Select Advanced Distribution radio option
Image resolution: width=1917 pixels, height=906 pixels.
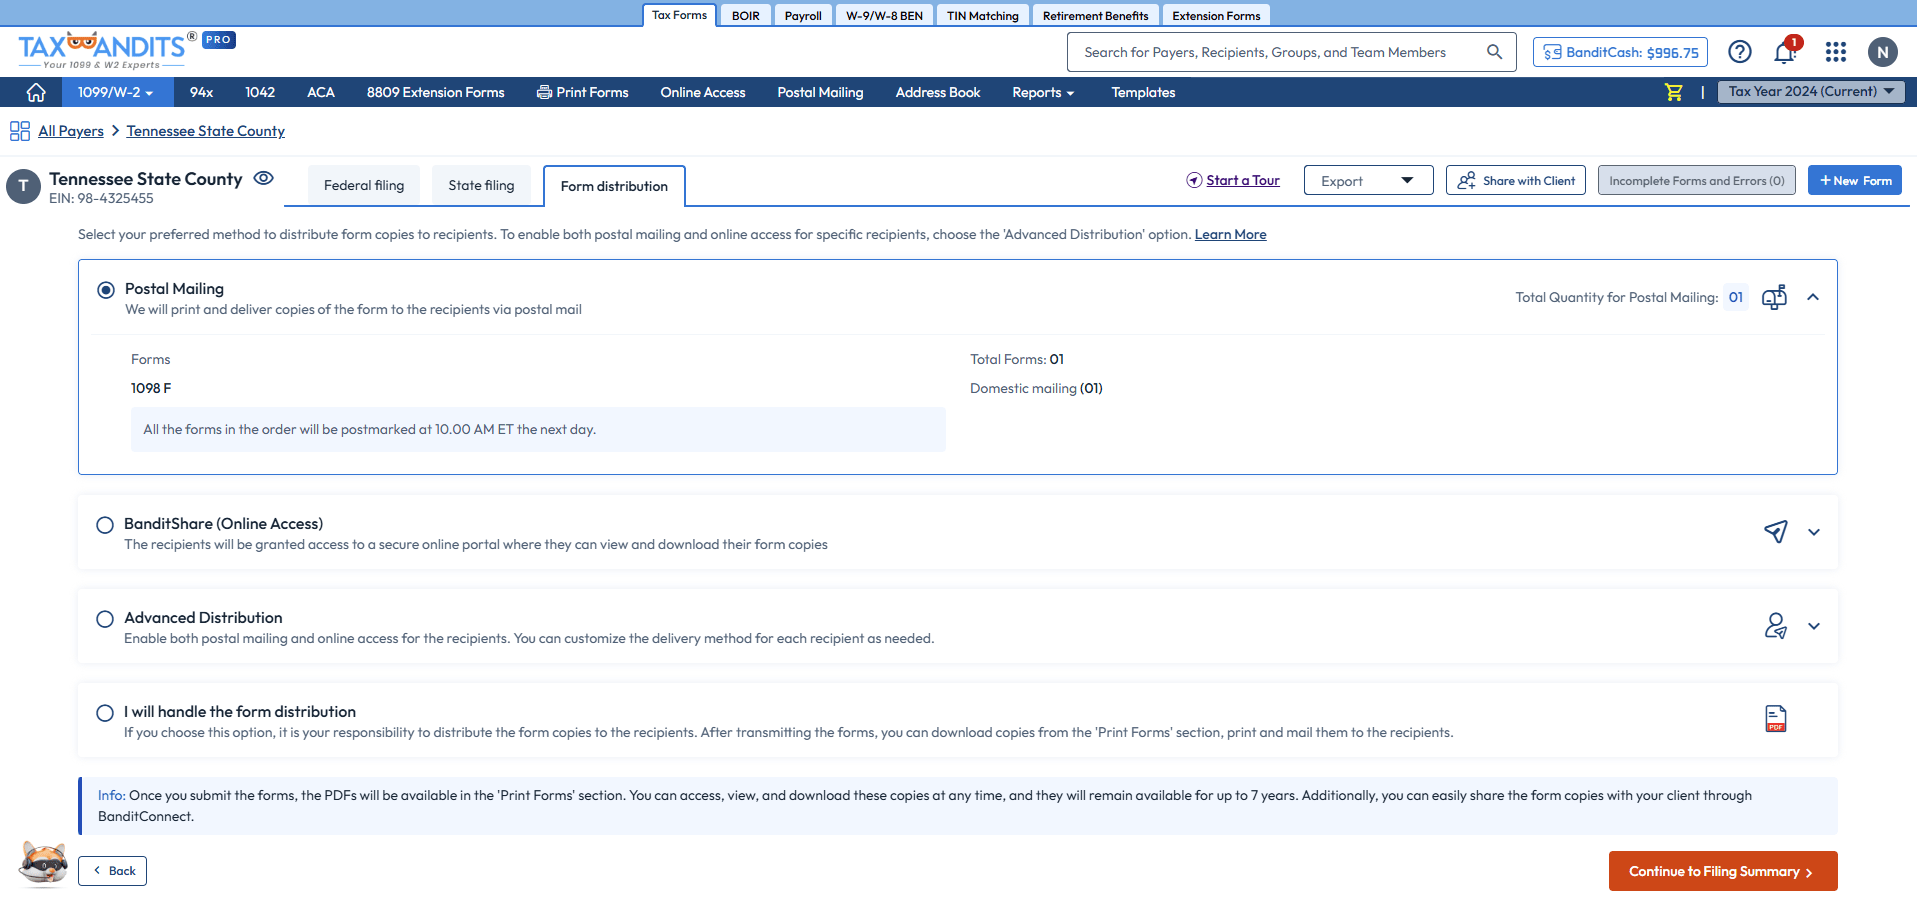105,619
